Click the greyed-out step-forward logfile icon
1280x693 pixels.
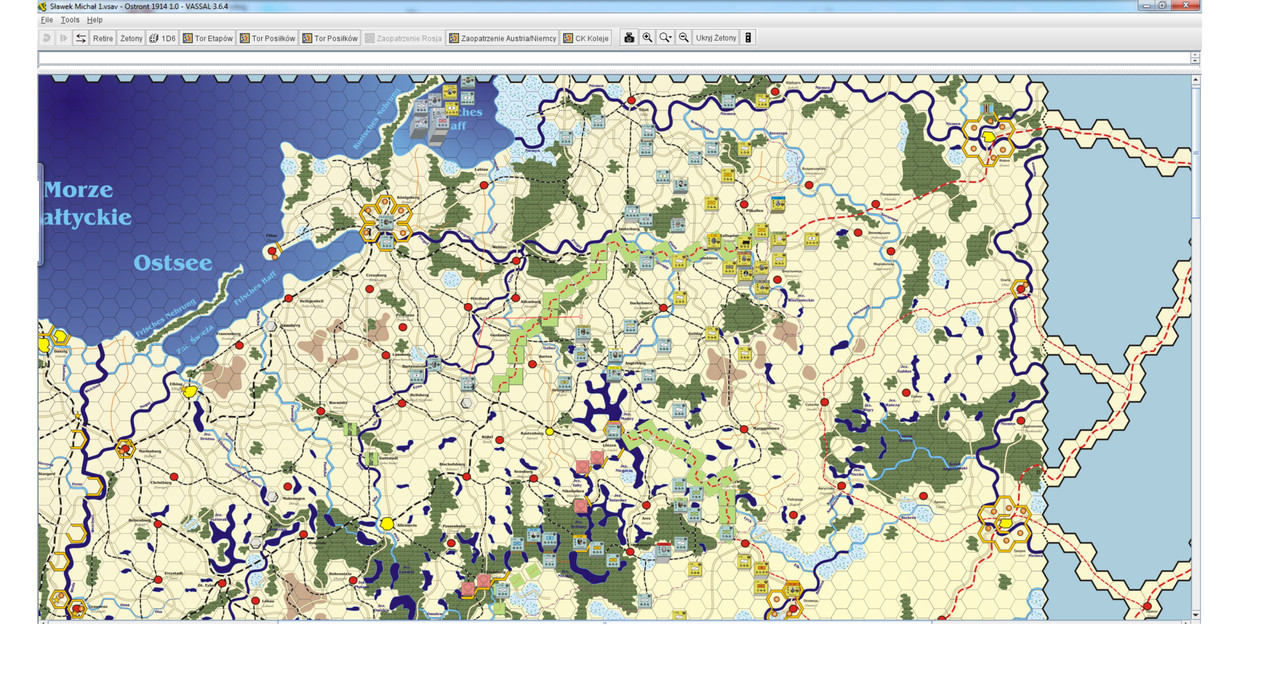point(64,38)
